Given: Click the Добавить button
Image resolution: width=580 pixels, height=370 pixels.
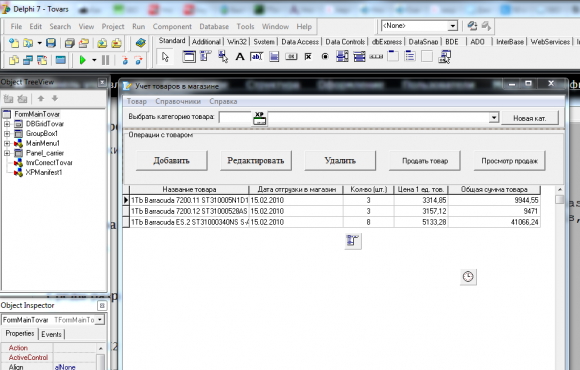Looking at the screenshot, I should (171, 161).
